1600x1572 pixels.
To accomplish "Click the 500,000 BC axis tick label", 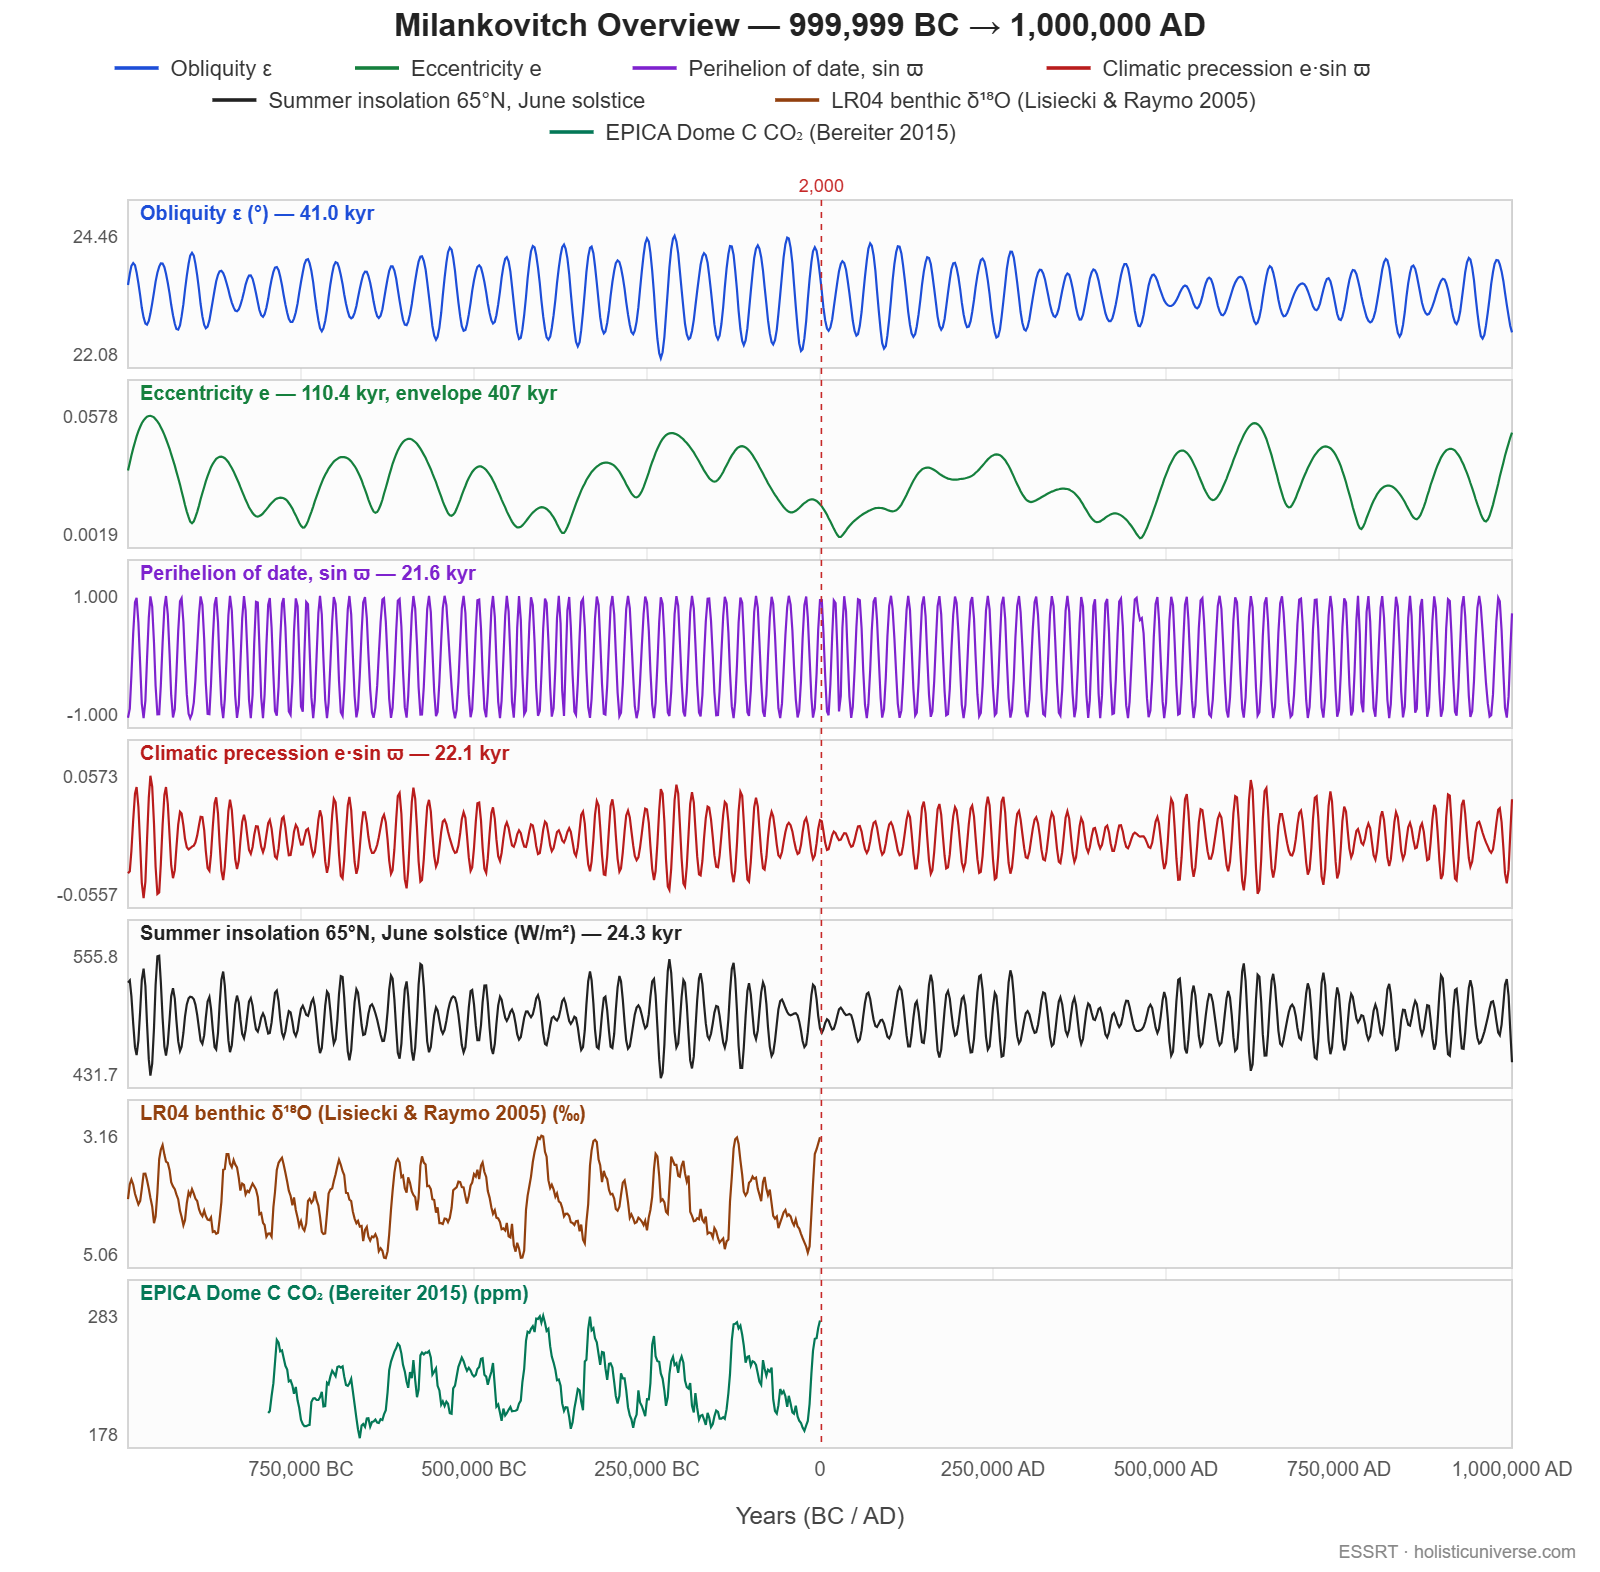I will click(x=474, y=1469).
